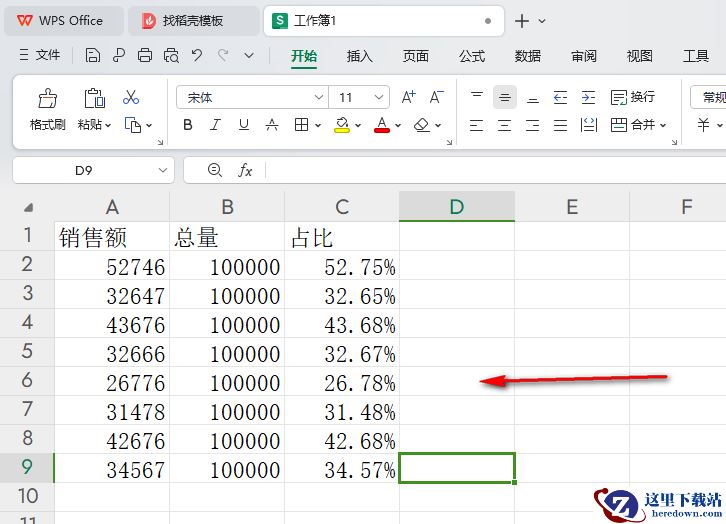726x524 pixels.
Task: Open Clear options dropdown arrow
Action: (438, 125)
